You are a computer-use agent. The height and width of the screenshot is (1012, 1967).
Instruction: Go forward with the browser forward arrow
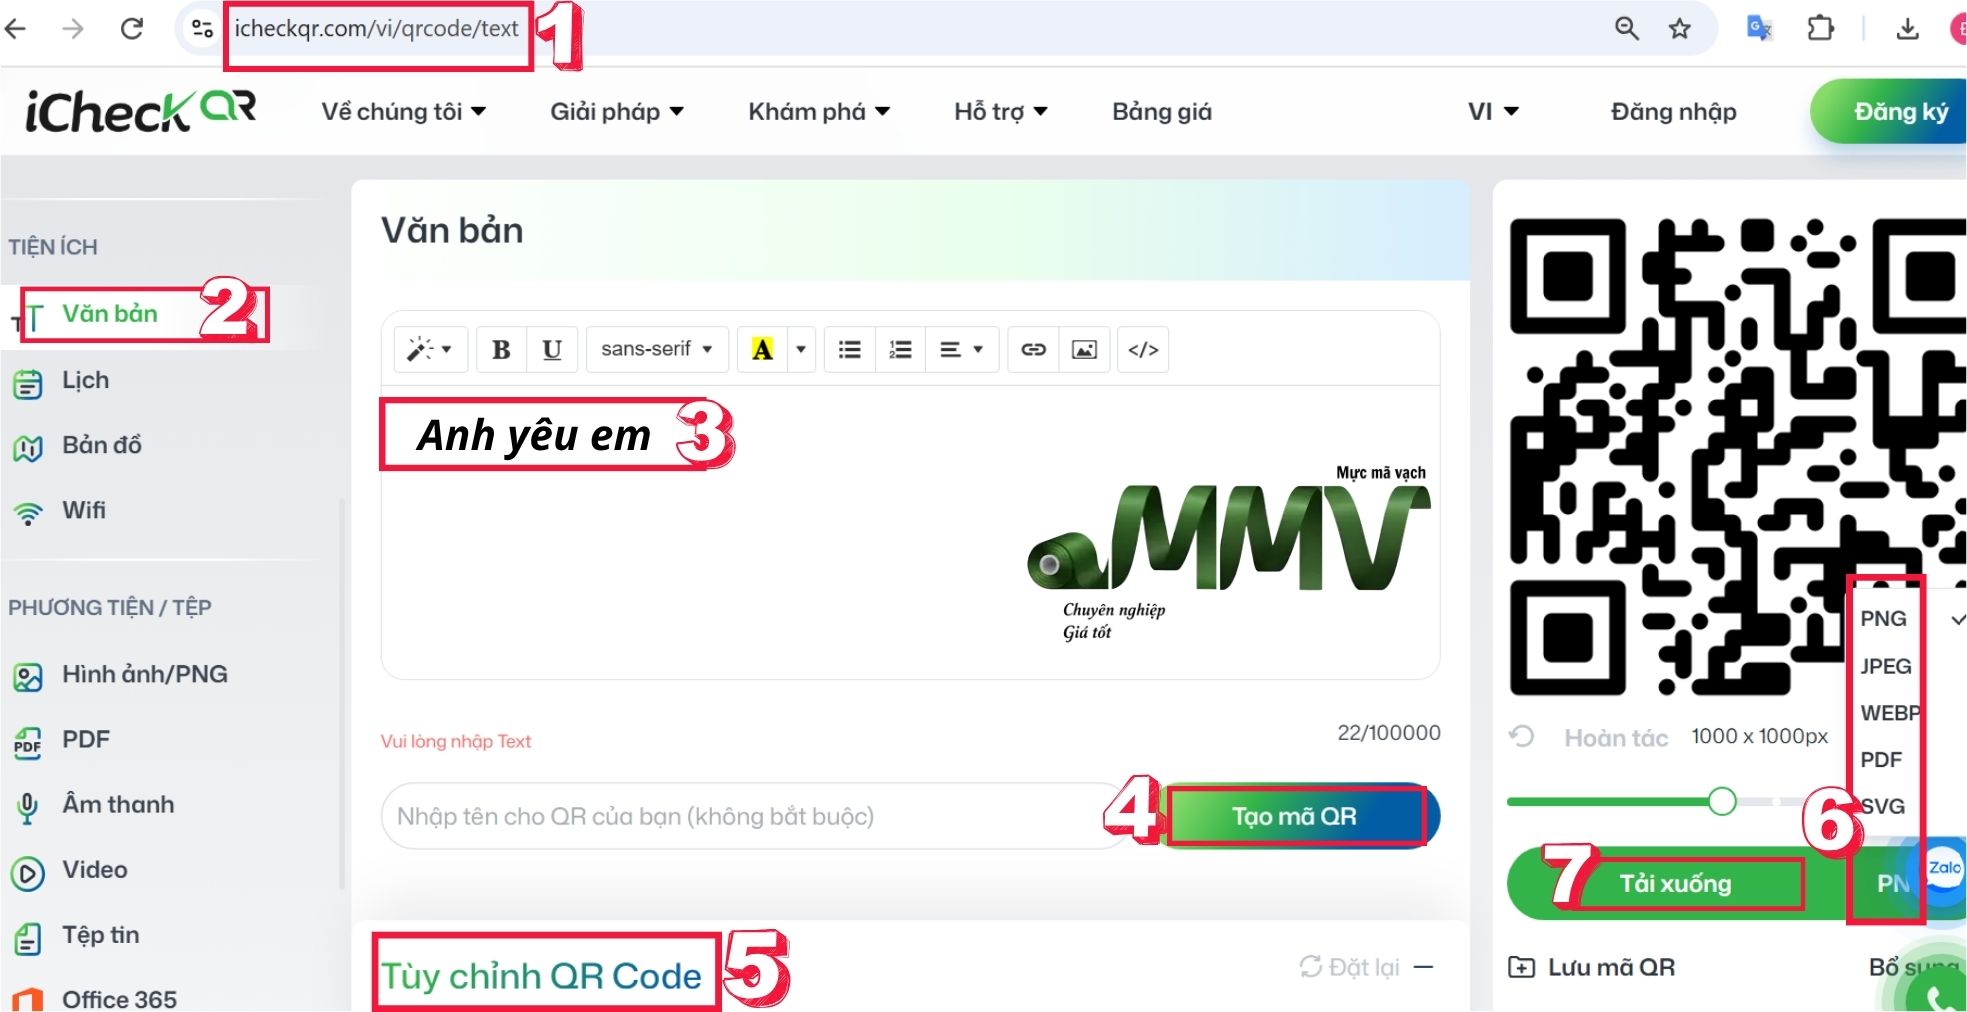[x=73, y=29]
